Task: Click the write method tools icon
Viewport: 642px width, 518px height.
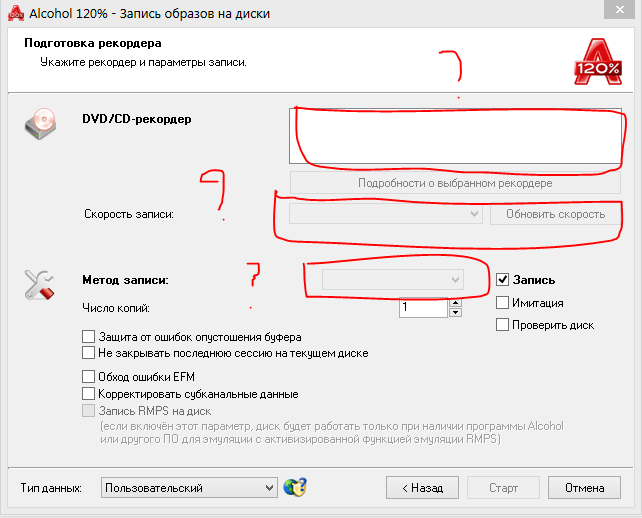Action: (39, 285)
